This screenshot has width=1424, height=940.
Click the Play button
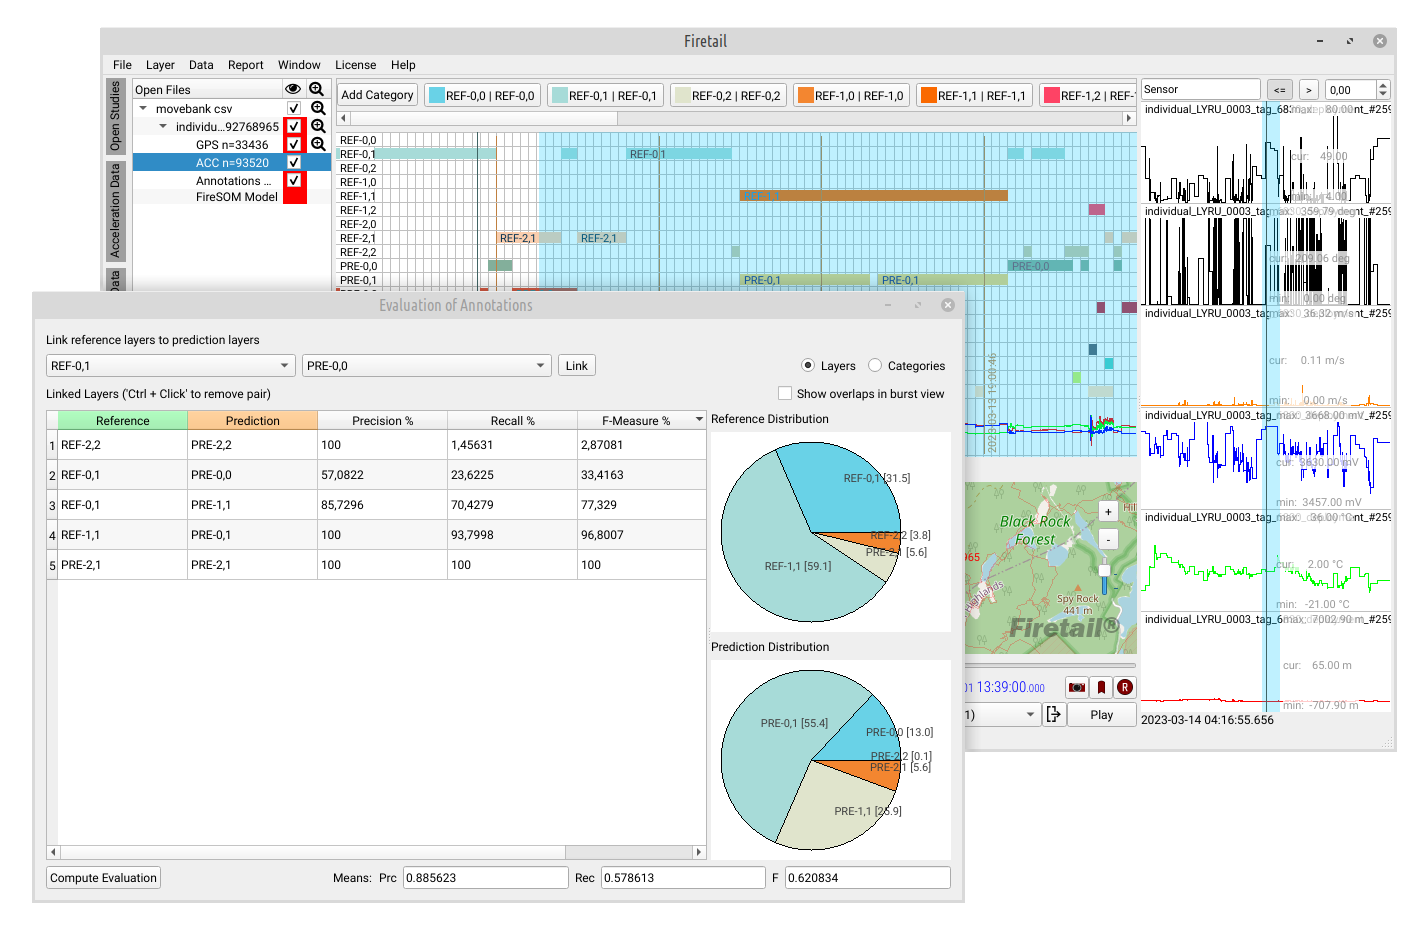tap(1102, 715)
